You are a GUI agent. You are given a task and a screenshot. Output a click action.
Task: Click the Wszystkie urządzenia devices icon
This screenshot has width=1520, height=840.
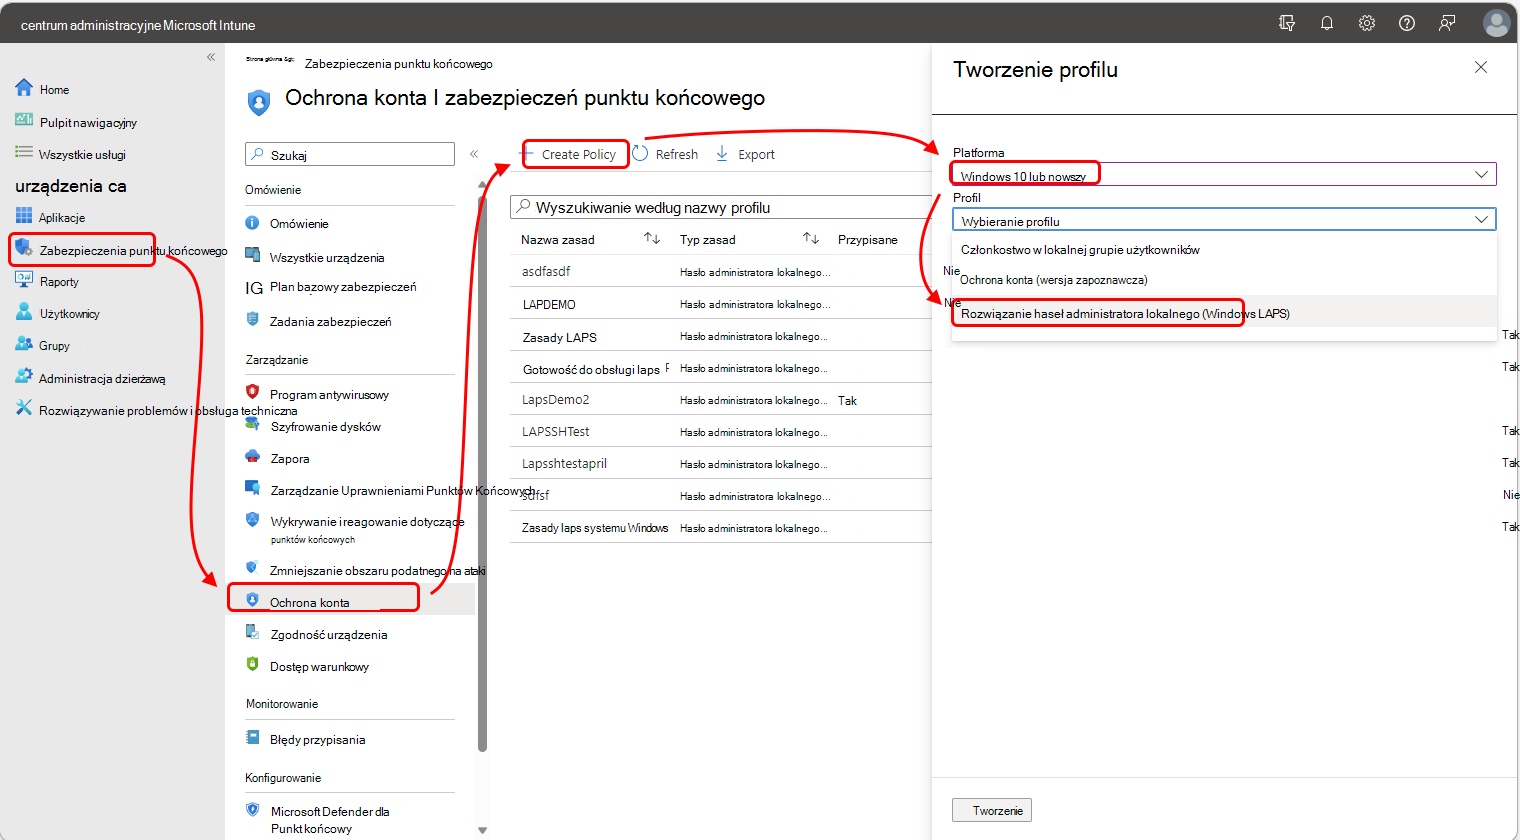click(253, 256)
